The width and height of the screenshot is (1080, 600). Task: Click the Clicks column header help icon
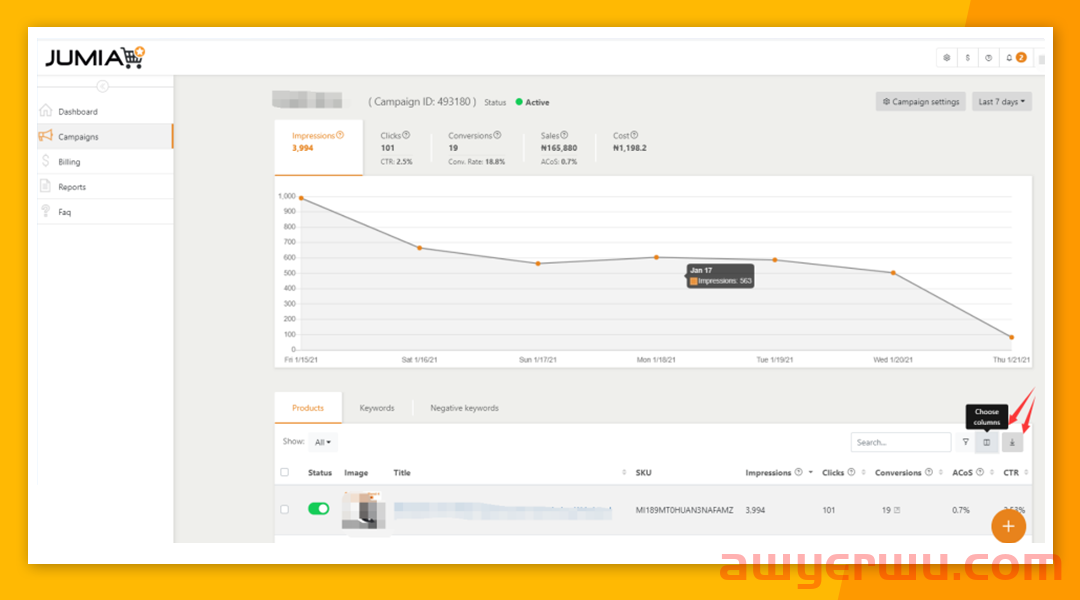coord(851,472)
